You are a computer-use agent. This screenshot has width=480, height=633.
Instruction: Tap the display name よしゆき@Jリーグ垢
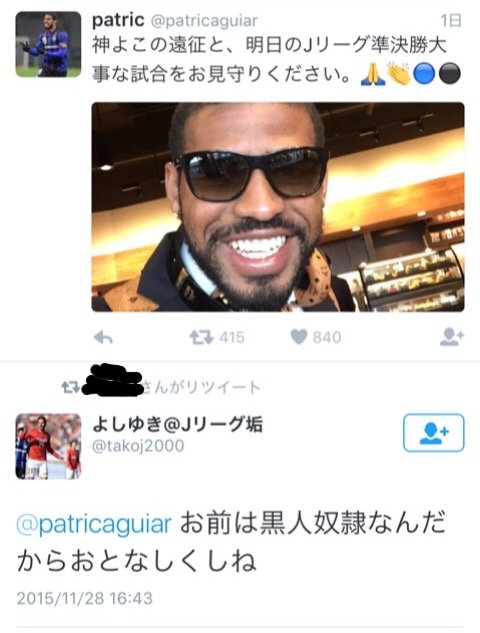pyautogui.click(x=178, y=424)
